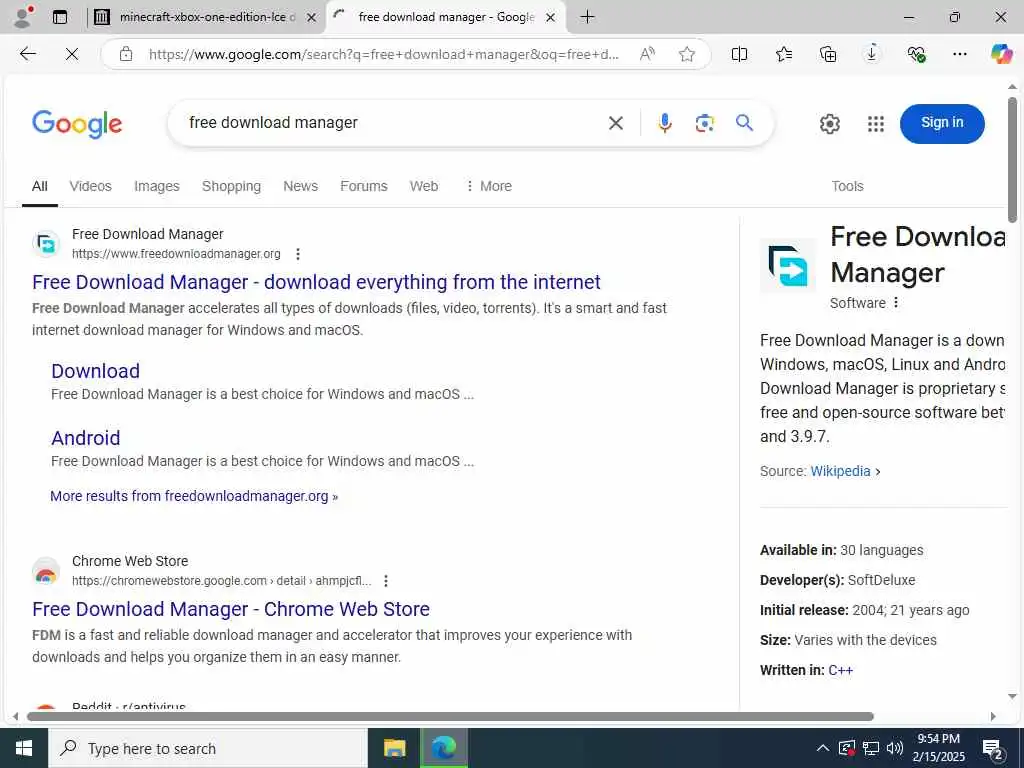Image resolution: width=1024 pixels, height=768 pixels.
Task: Open freedownloadmanager.org result options menu
Action: [x=298, y=254]
